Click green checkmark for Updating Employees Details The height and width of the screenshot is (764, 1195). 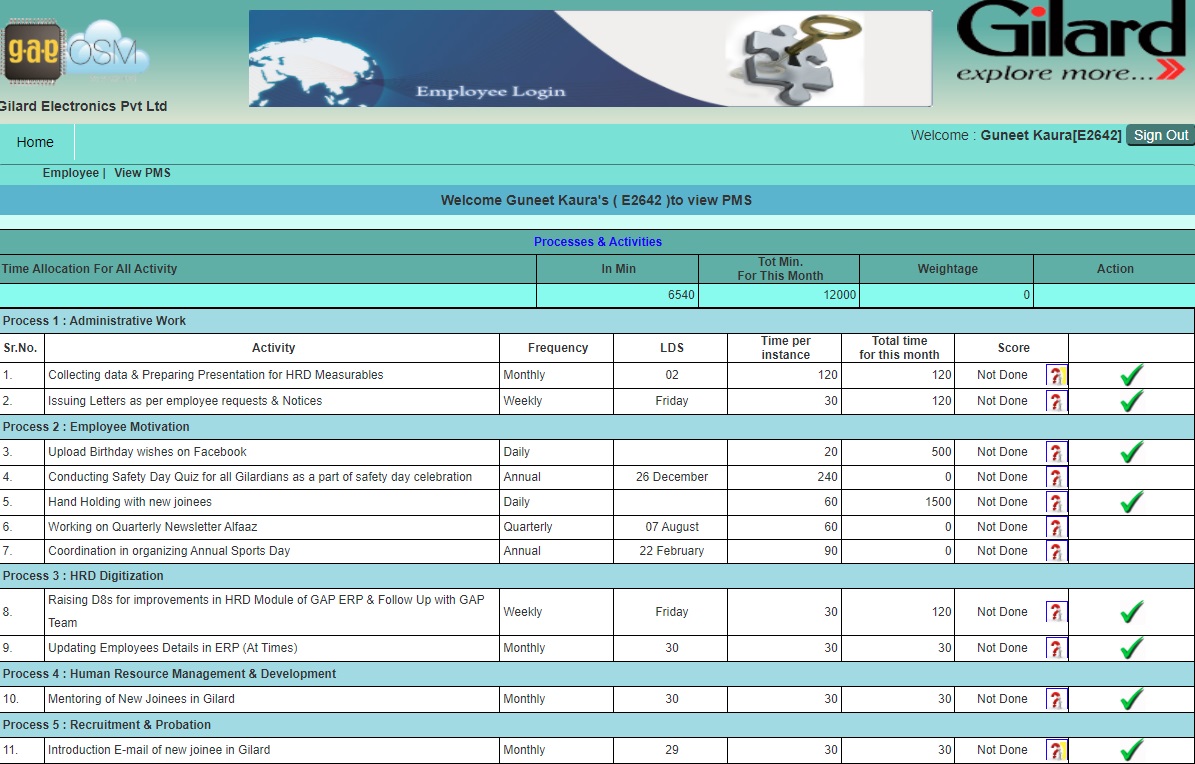pyautogui.click(x=1131, y=649)
